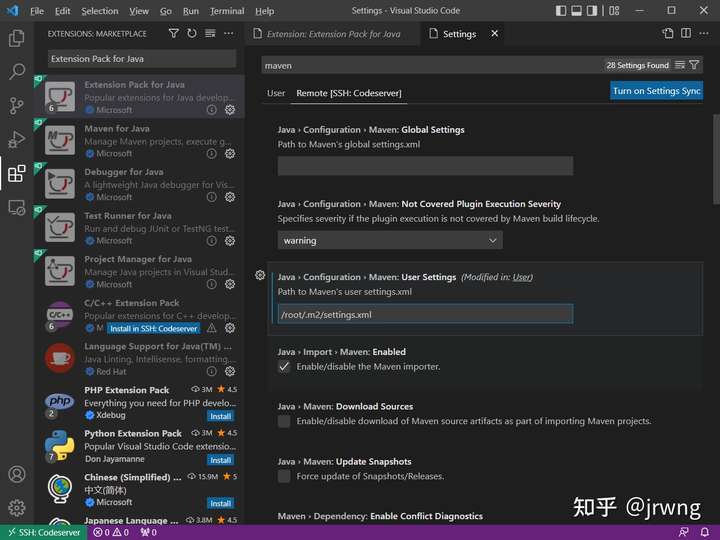Open manage gear for C/C++ Extension Pack

tap(230, 328)
